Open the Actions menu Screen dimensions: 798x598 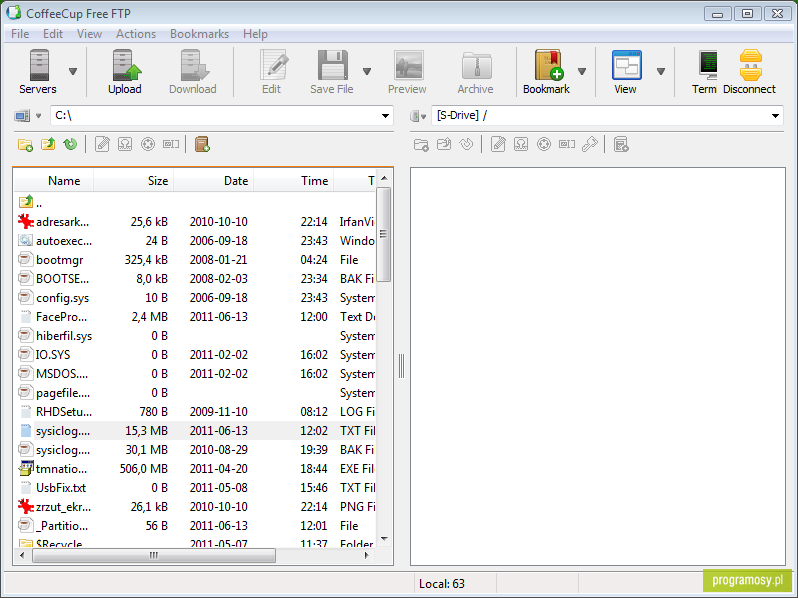point(136,34)
